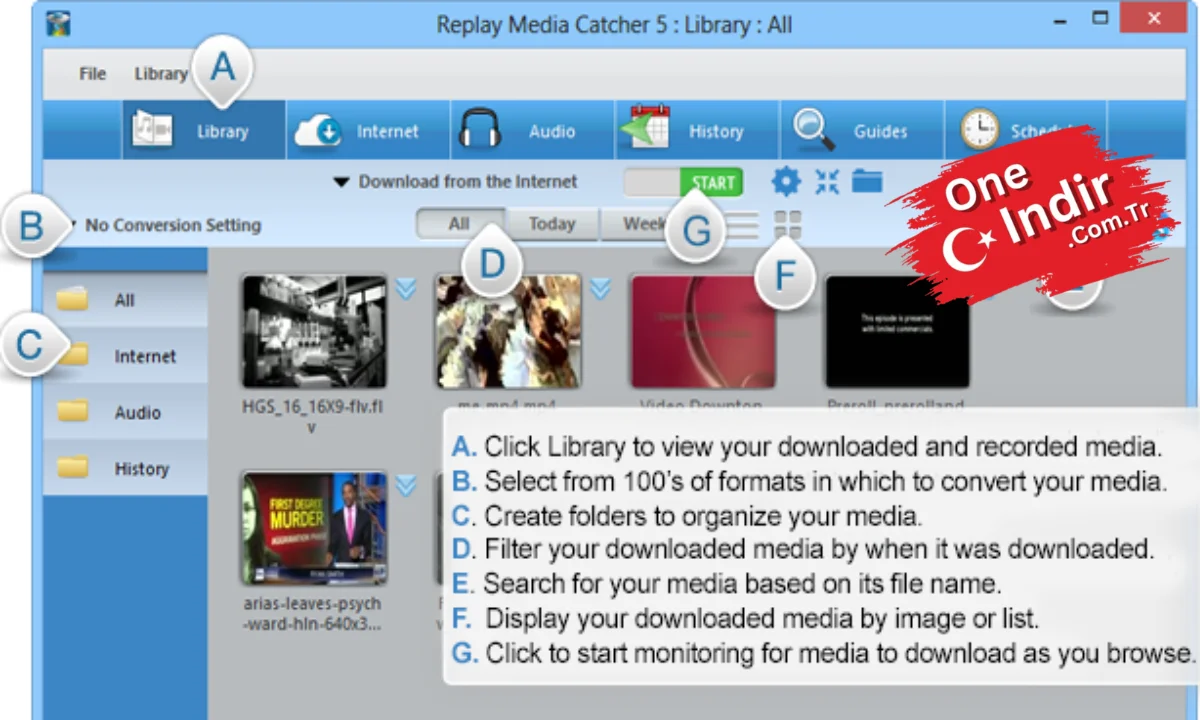Maximize the Replay Media Catcher window
This screenshot has width=1200, height=720.
click(1099, 18)
